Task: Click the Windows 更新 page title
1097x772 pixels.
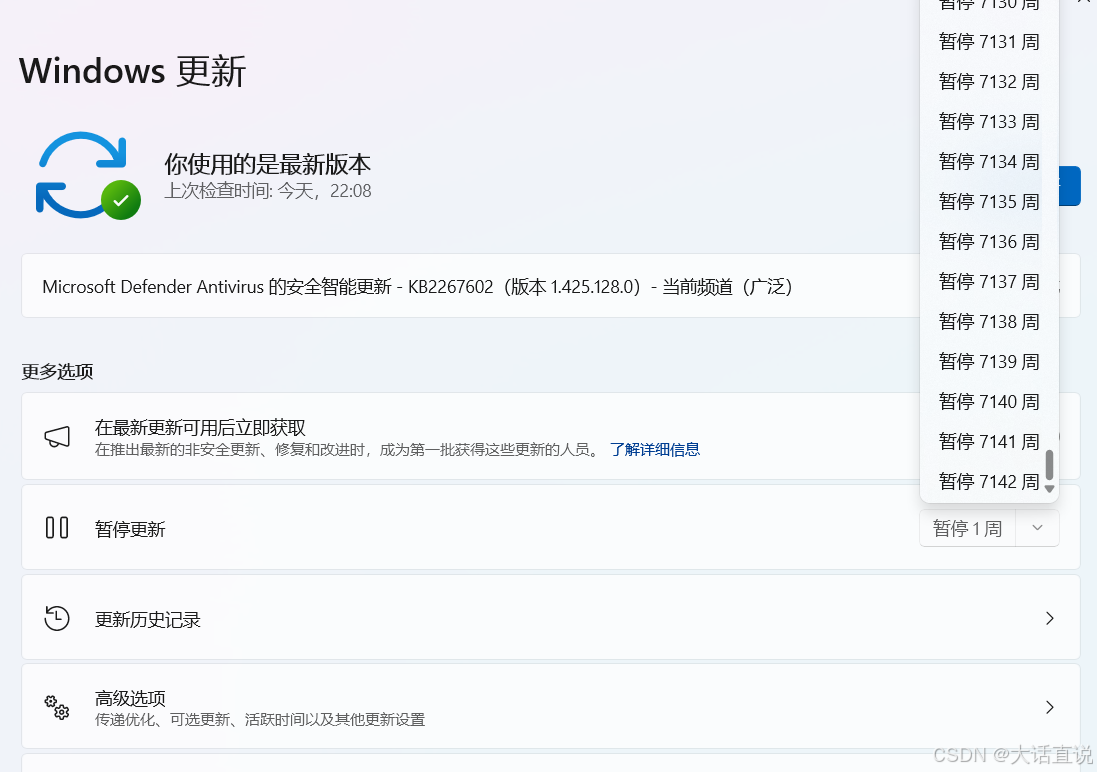Action: (x=133, y=71)
